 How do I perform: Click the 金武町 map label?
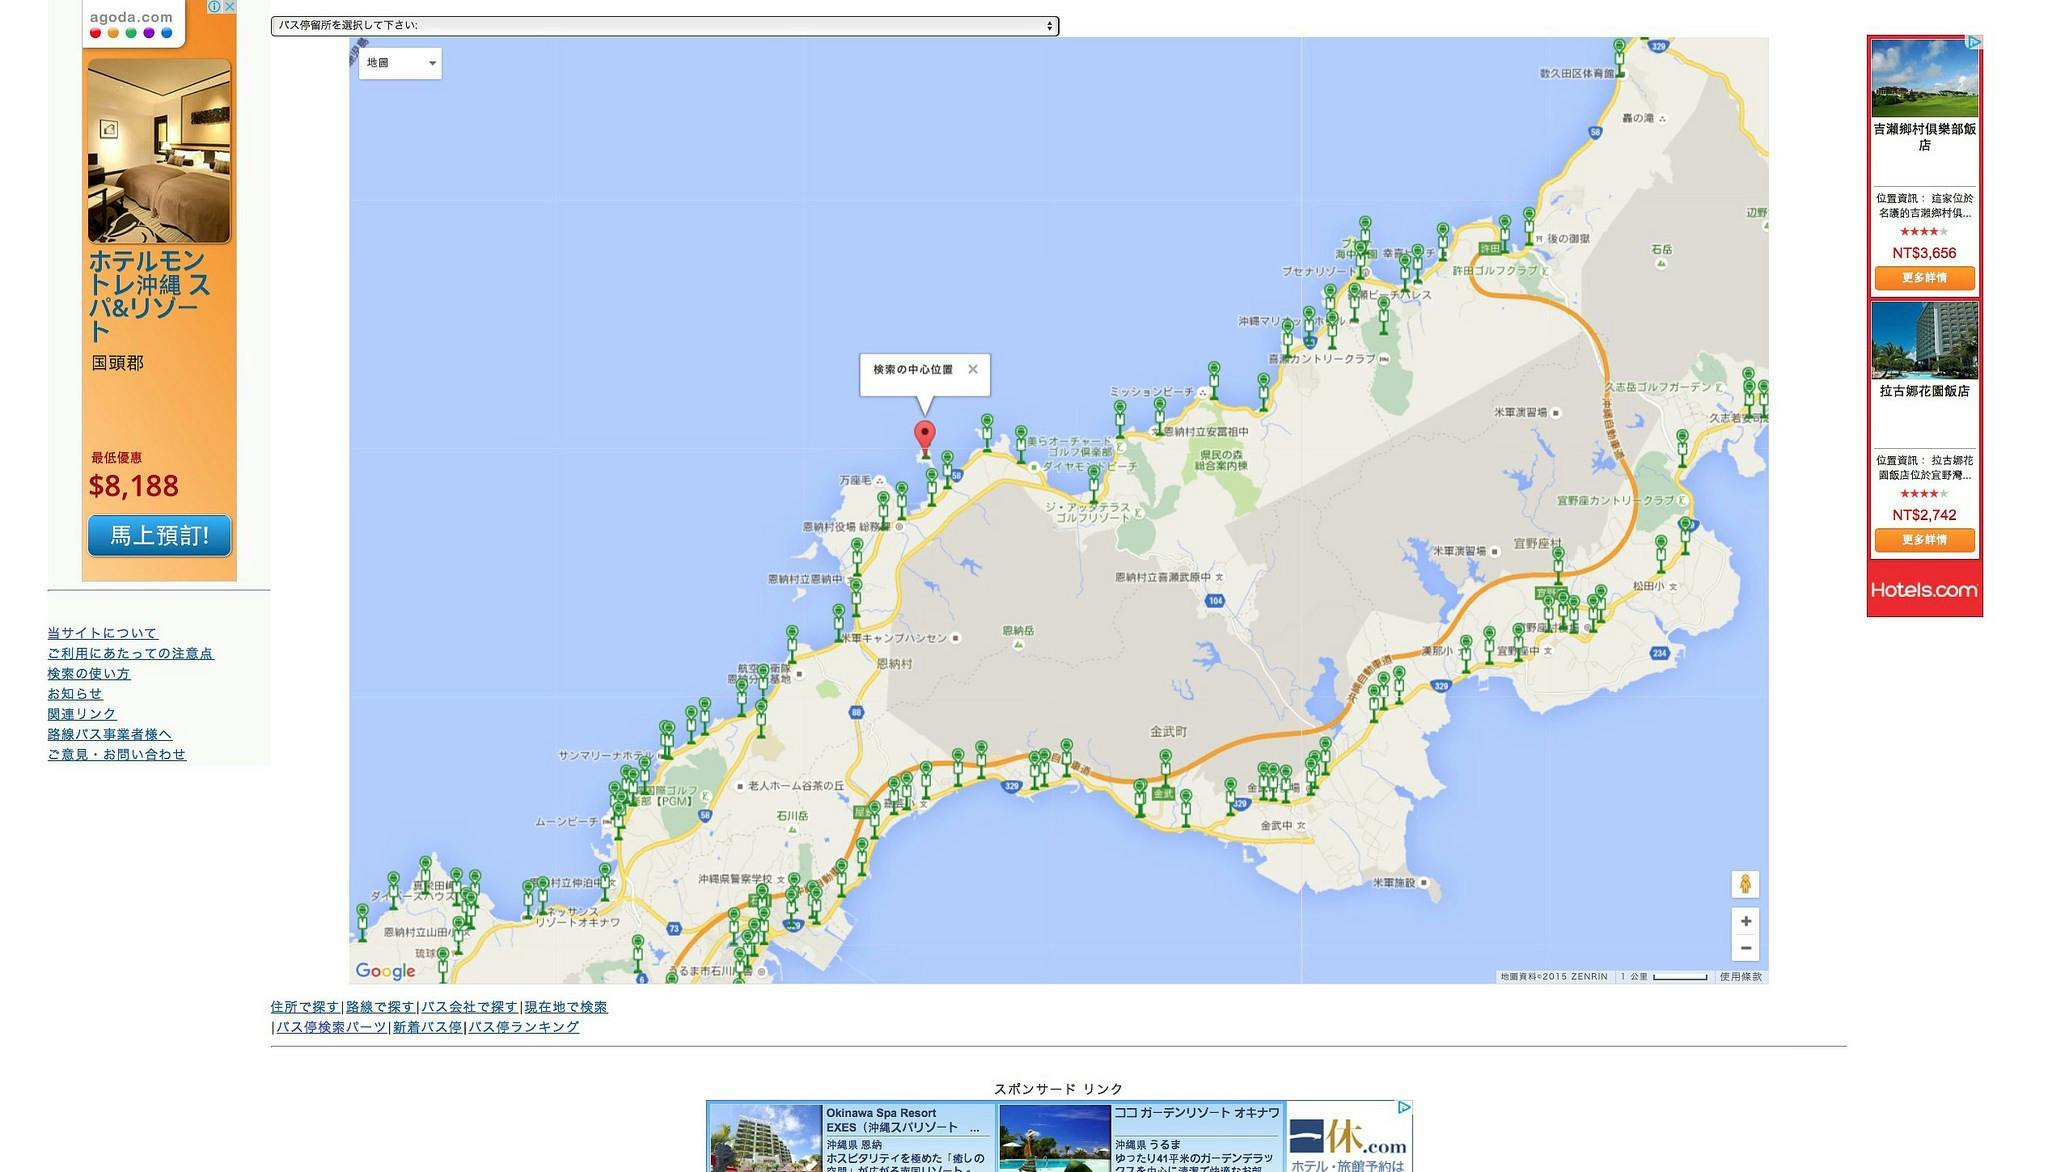point(1168,732)
